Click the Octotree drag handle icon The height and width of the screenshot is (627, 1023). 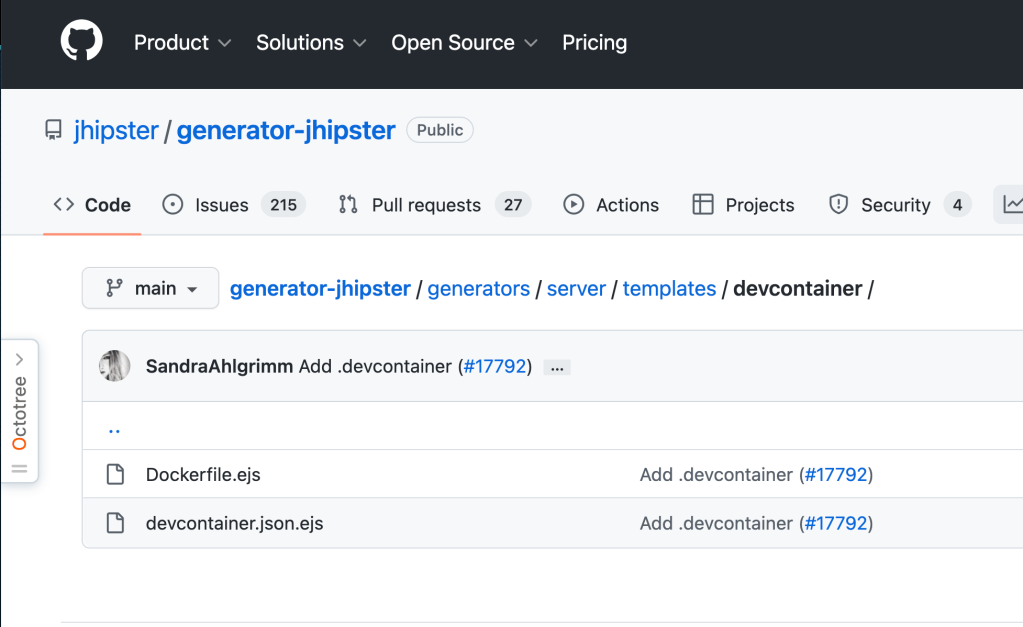click(20, 468)
